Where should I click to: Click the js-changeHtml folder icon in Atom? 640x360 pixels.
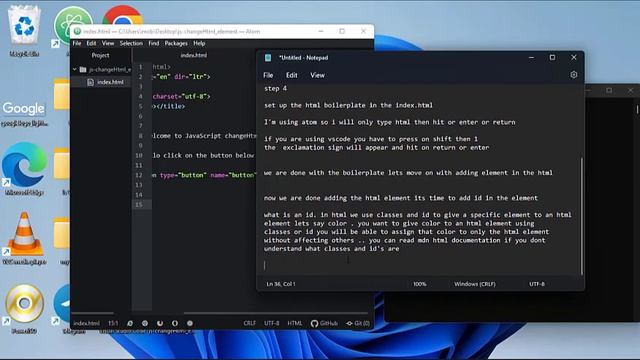pos(83,69)
